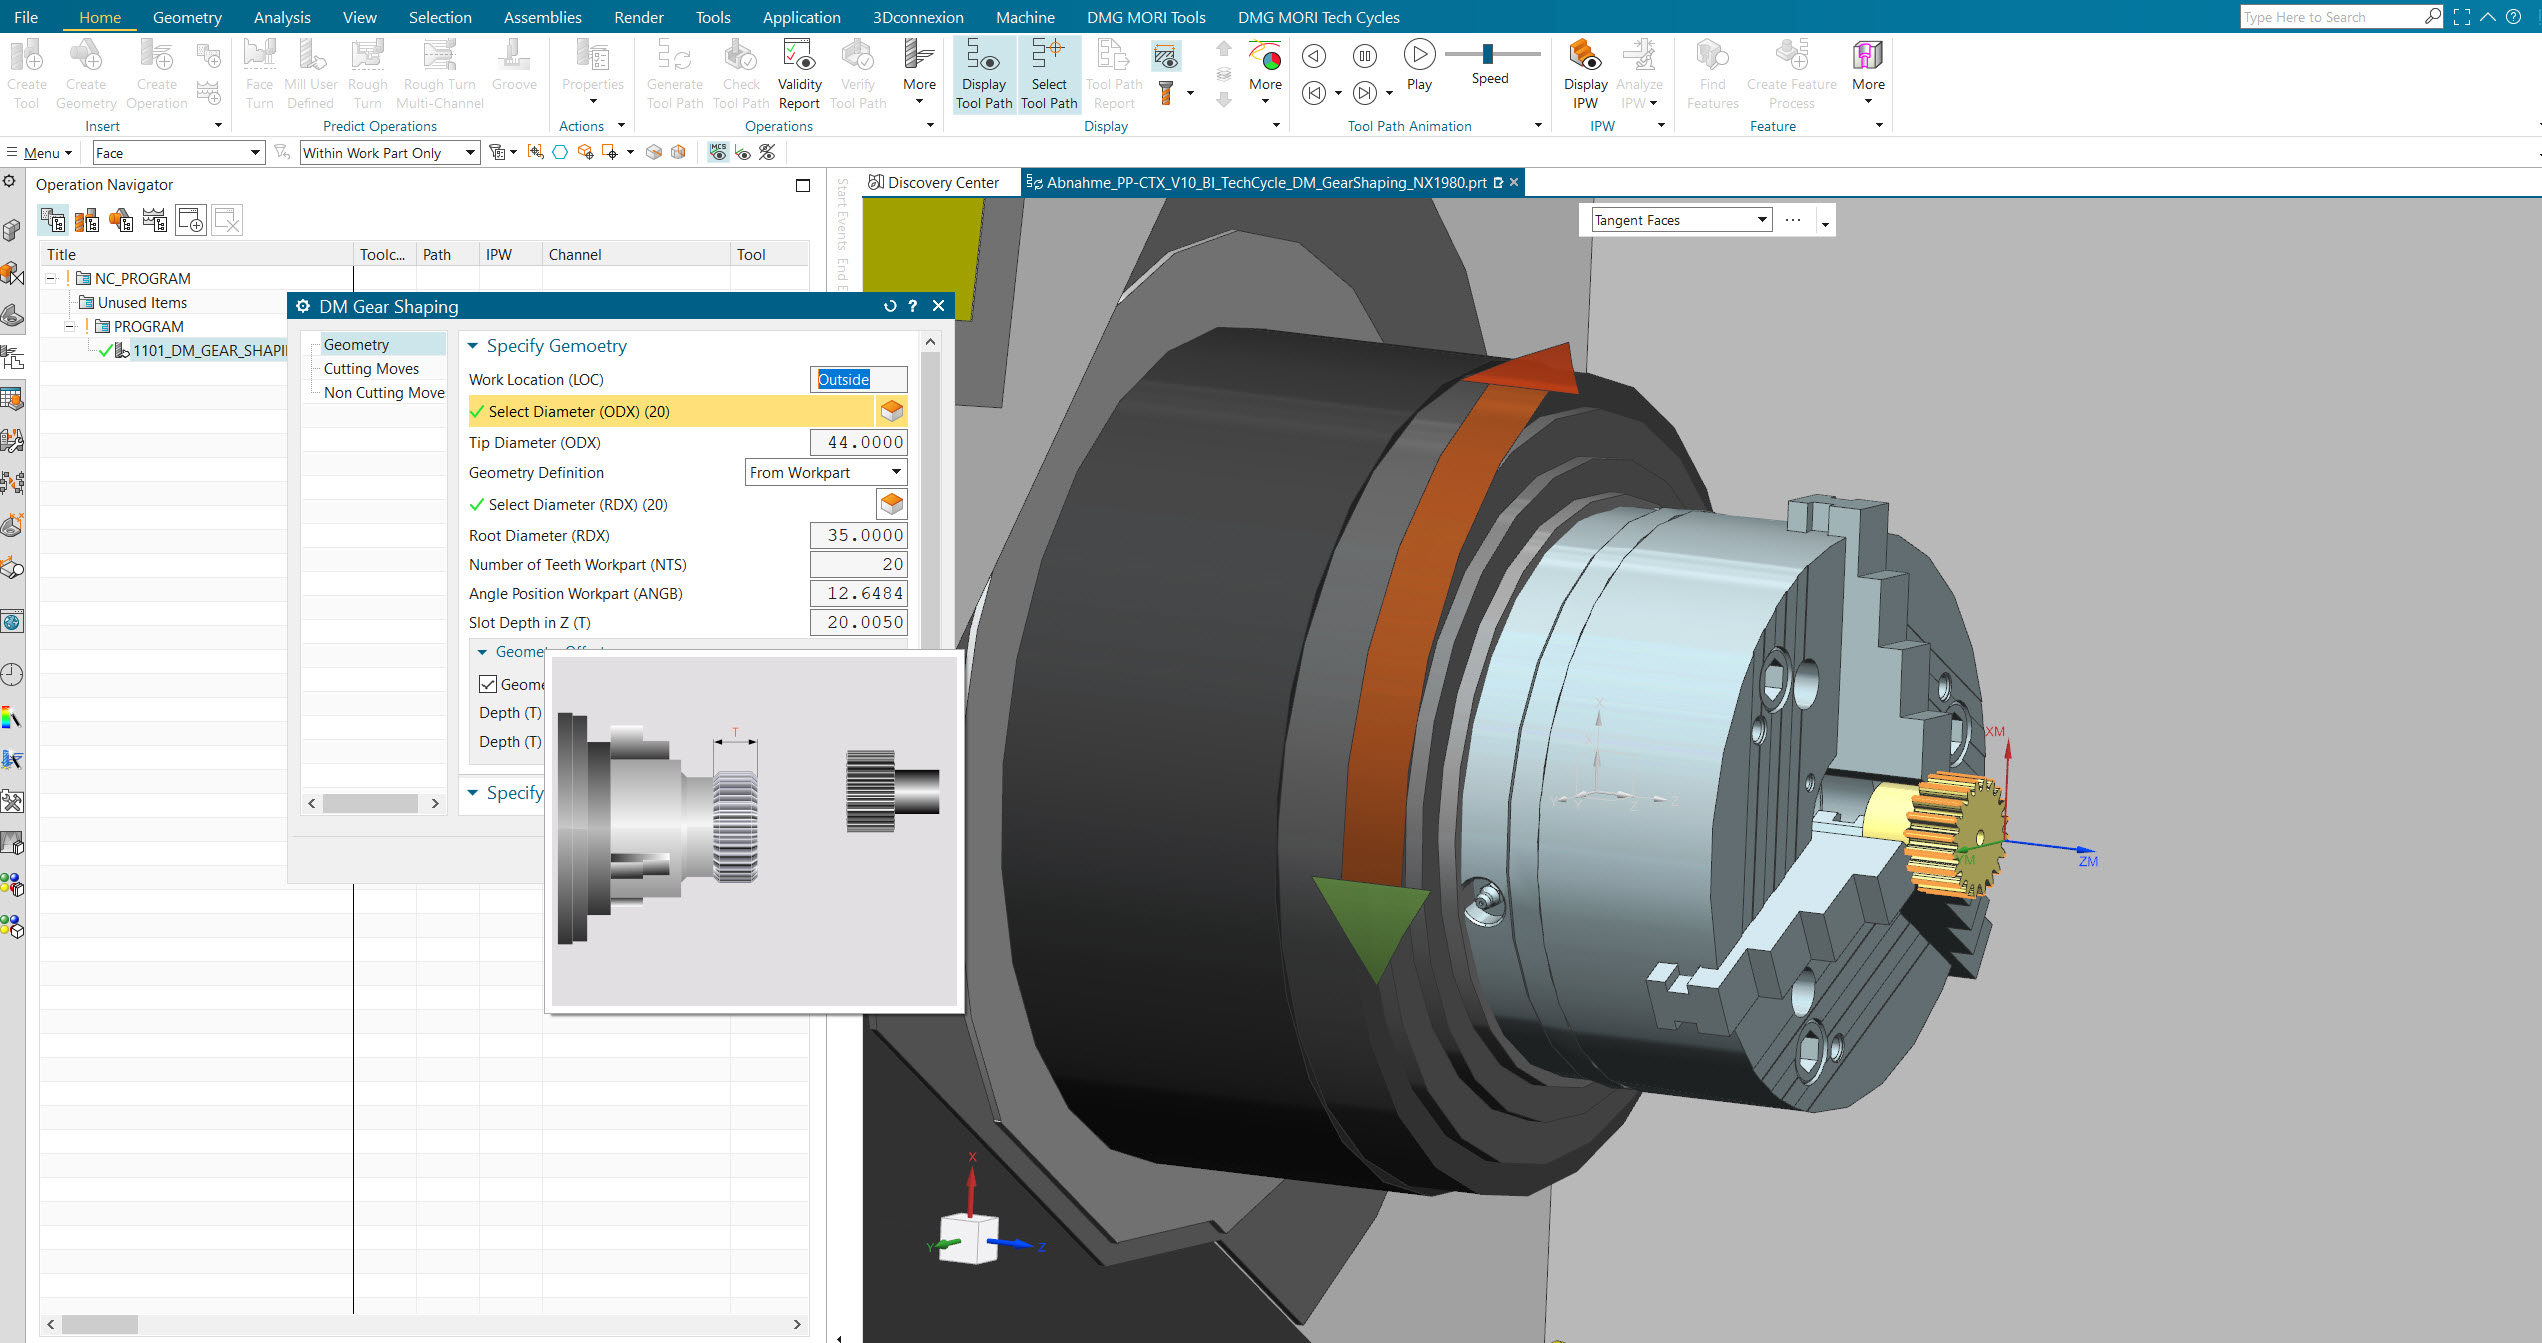Image resolution: width=2542 pixels, height=1343 pixels.
Task: Open the DMG MORI Tech Cycles tab
Action: point(1318,17)
